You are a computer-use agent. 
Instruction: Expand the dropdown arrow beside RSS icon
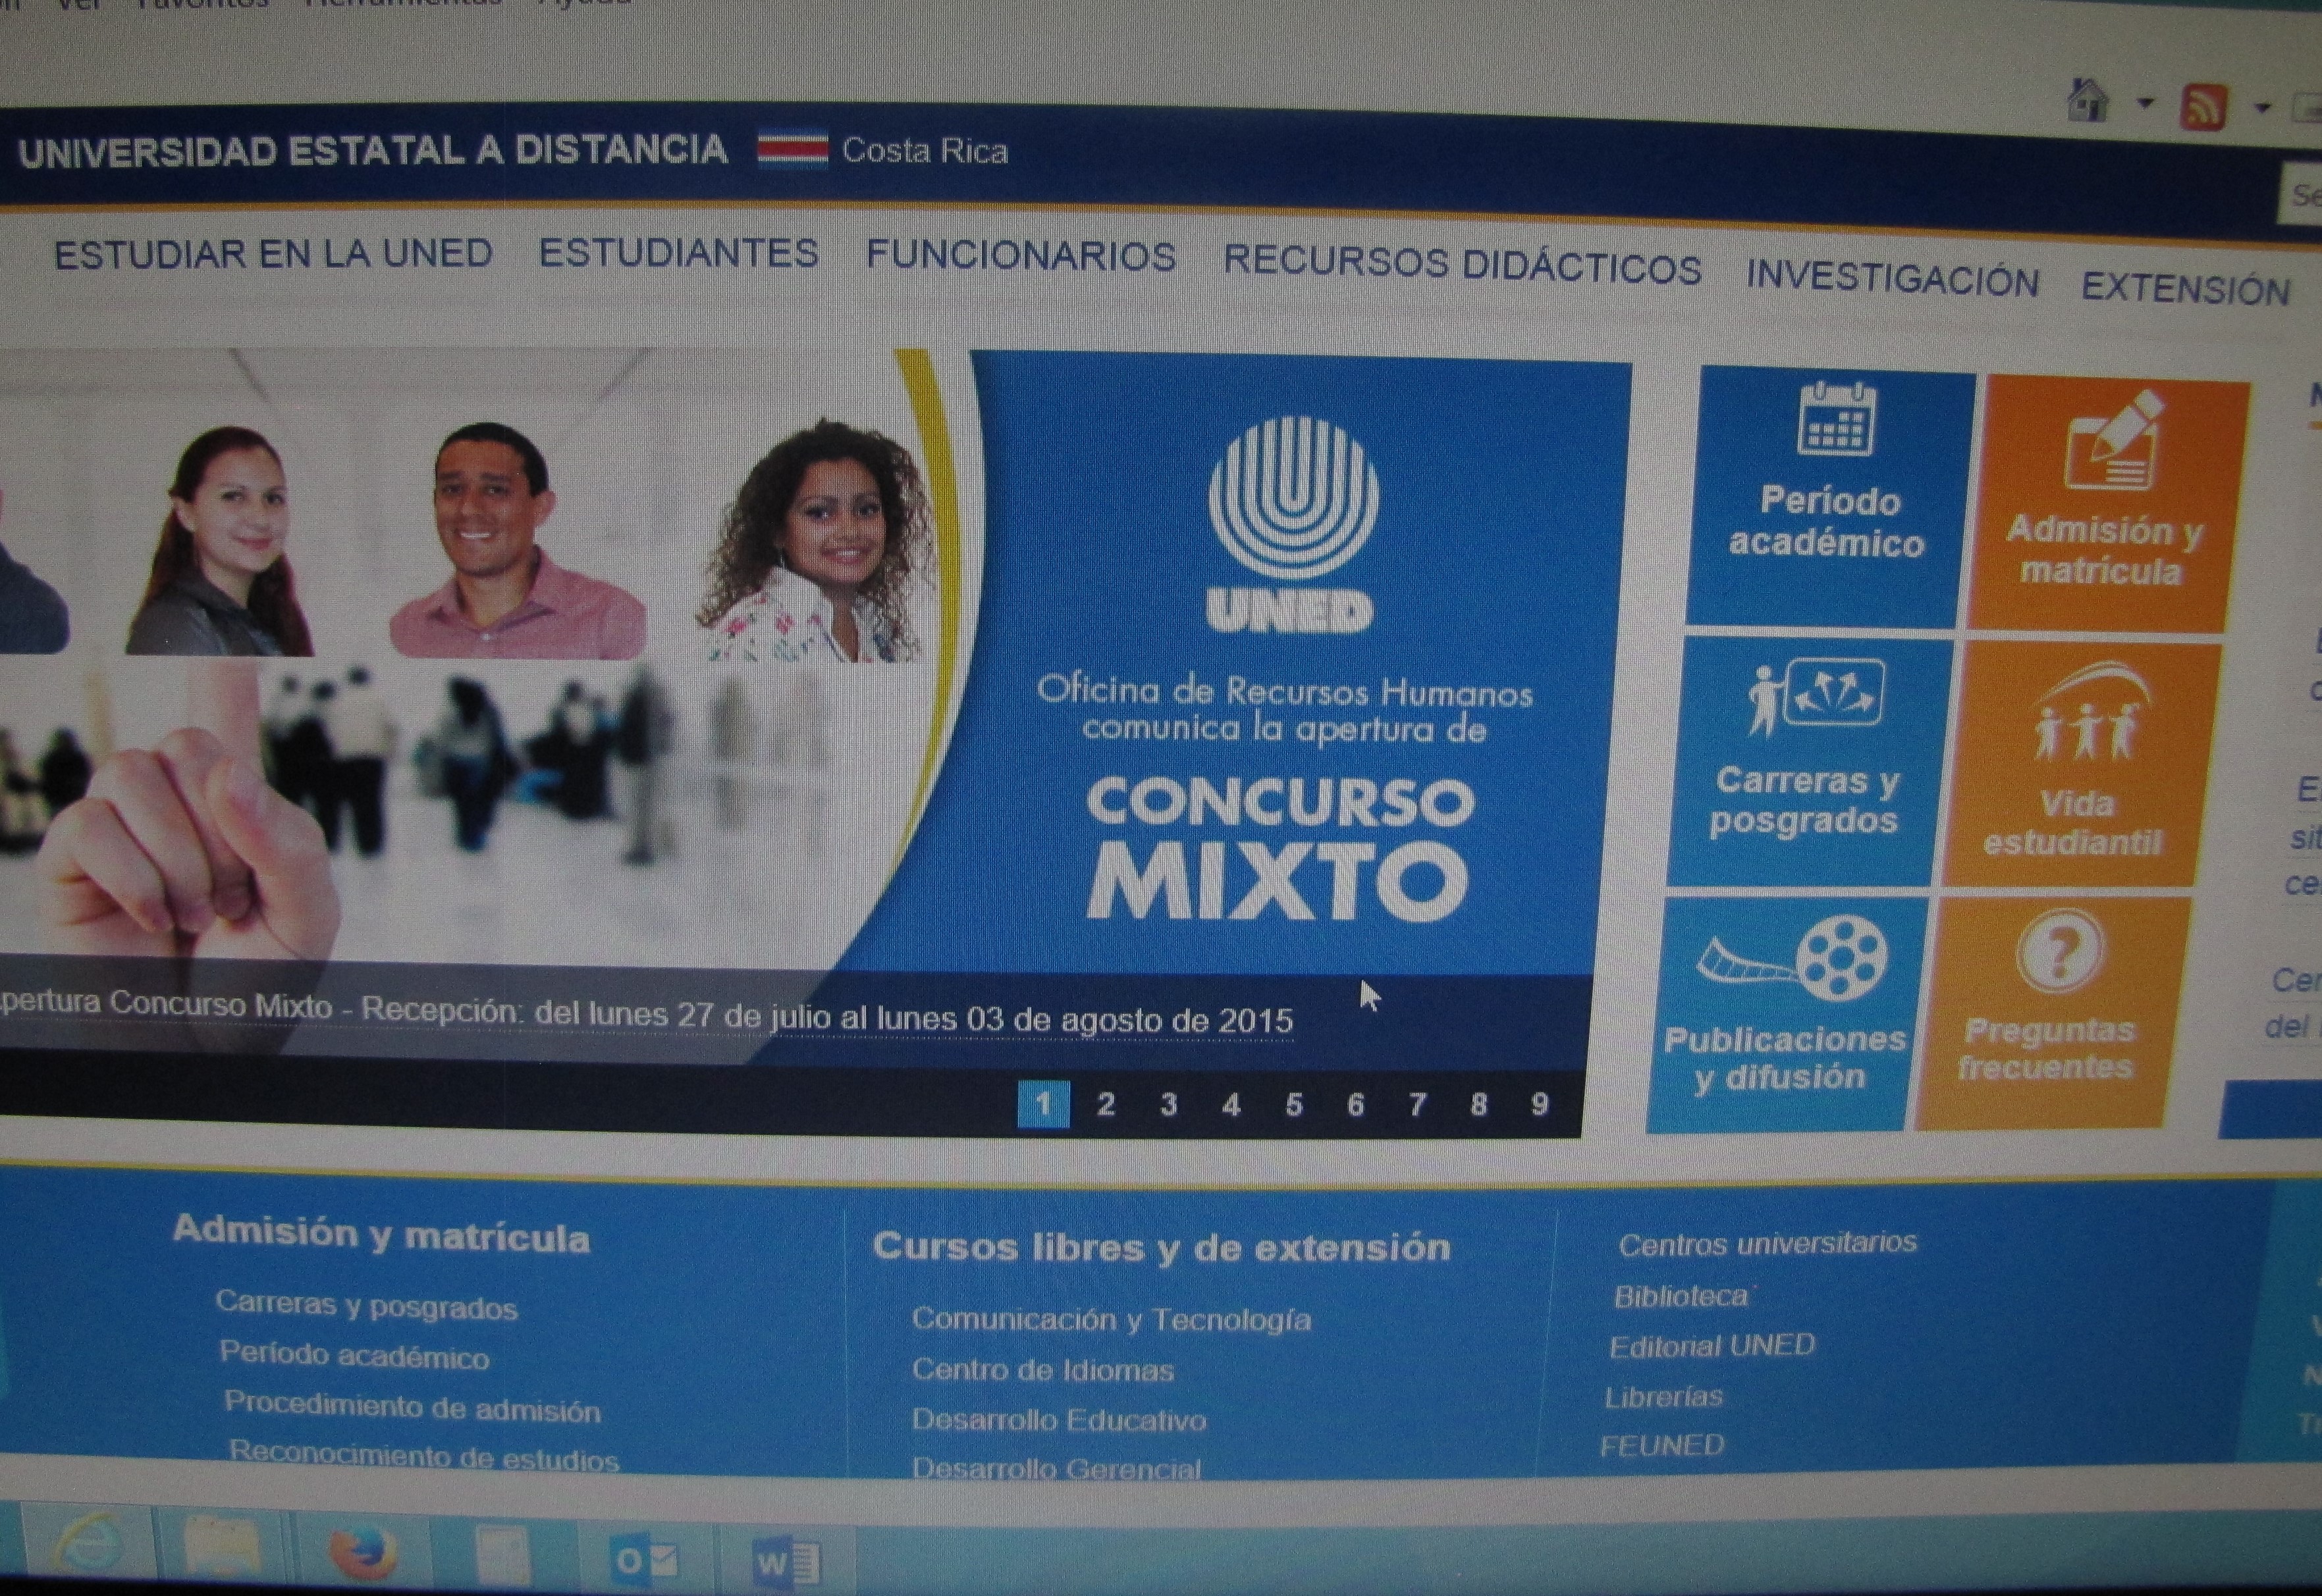[2263, 107]
